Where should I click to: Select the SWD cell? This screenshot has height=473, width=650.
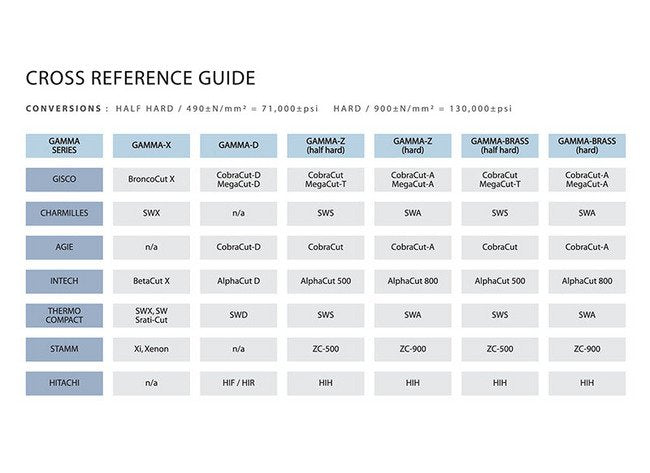pos(238,316)
